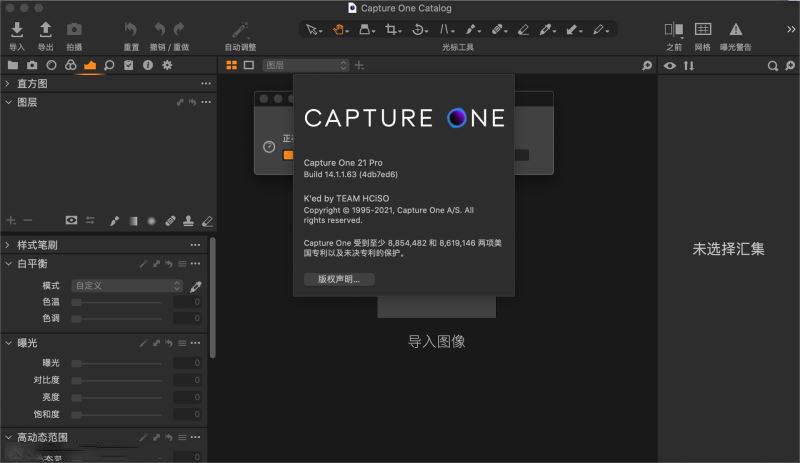Toggle the 之前 before/after compare view
Viewport: 800px width, 463px height.
point(673,30)
